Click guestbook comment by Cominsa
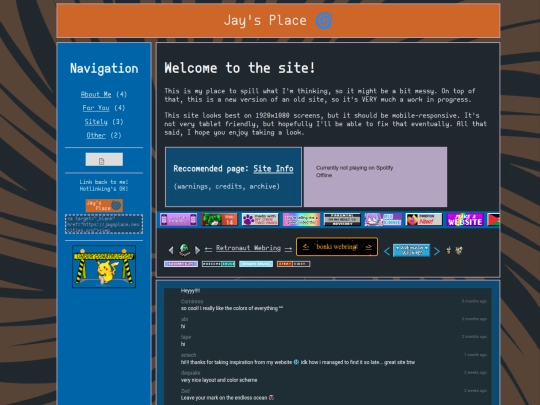540x405 pixels. point(232,308)
